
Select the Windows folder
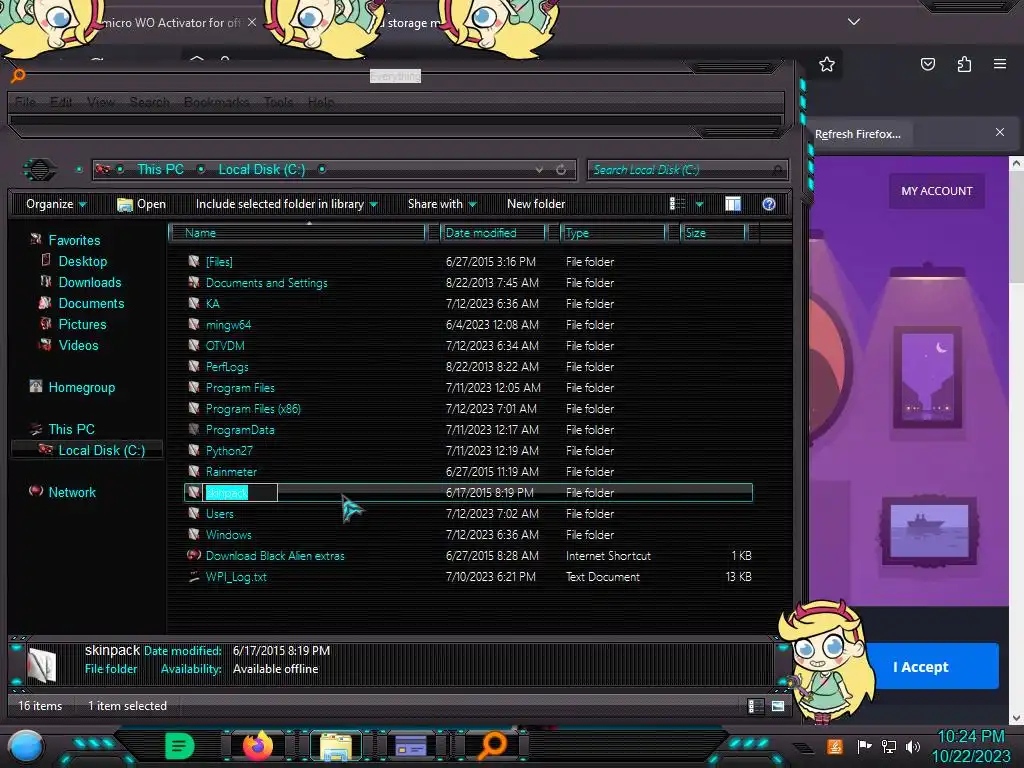coord(229,535)
